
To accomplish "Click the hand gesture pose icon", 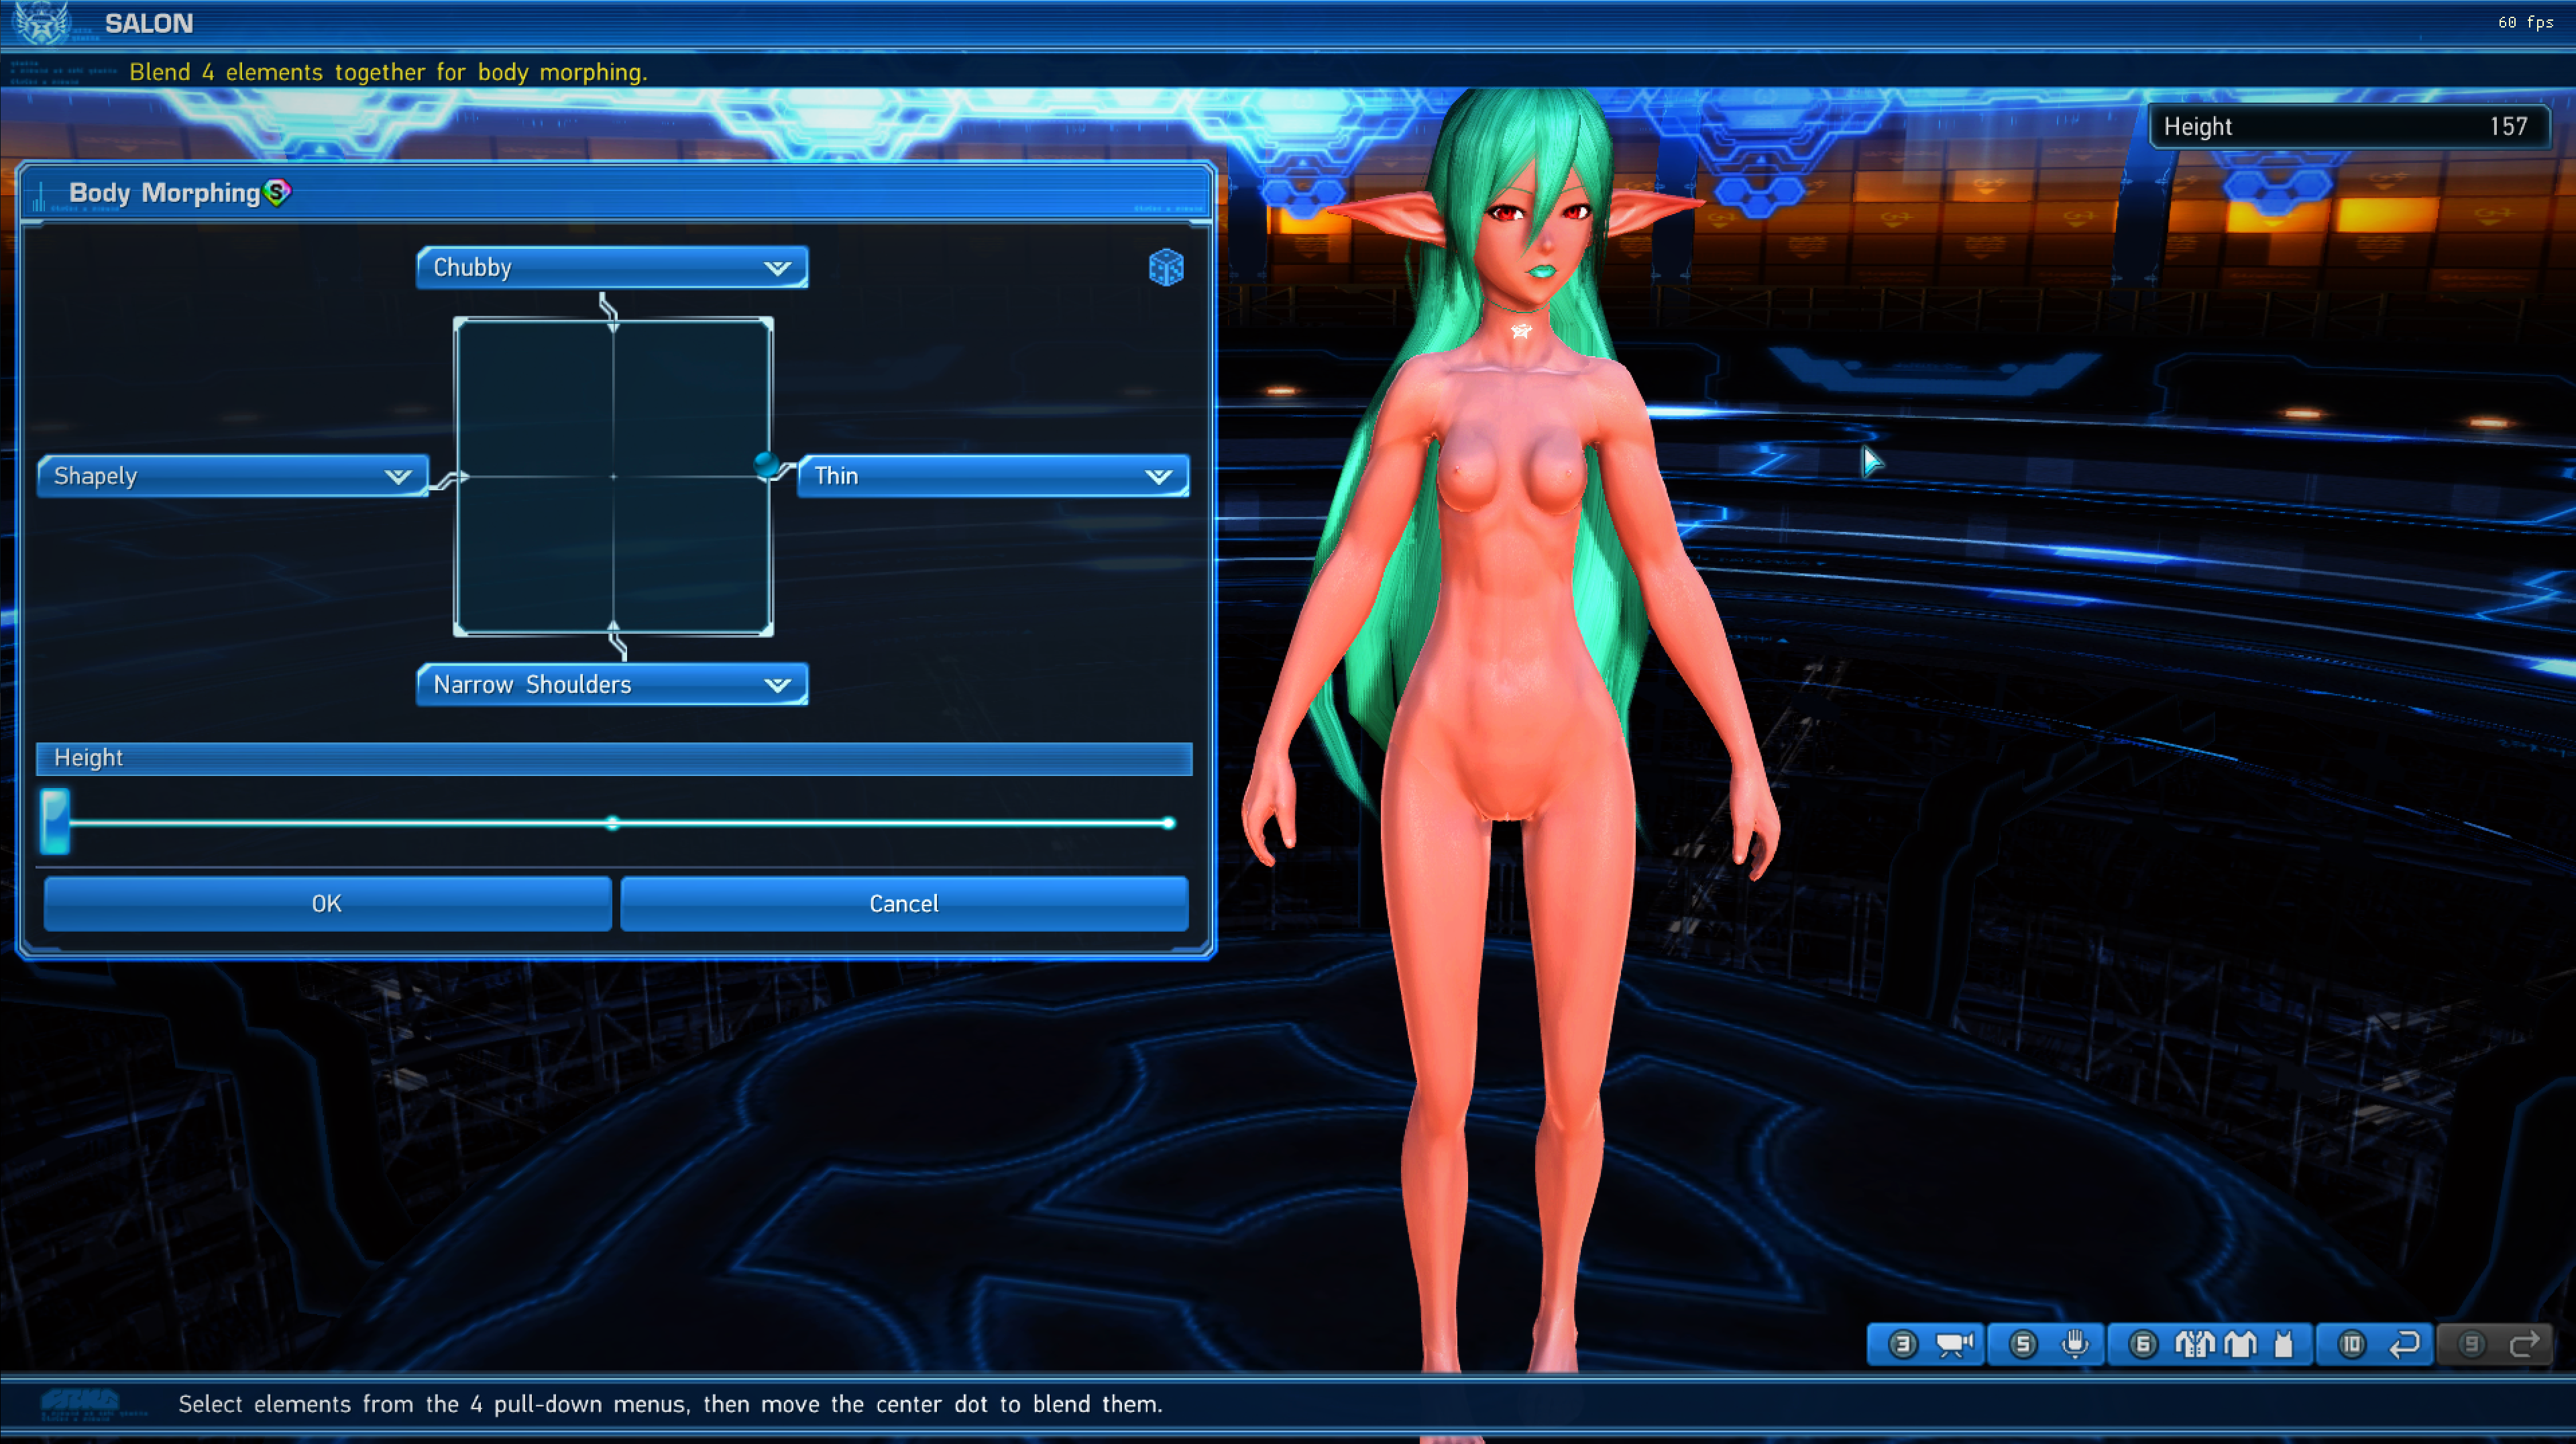I will [x=2075, y=1344].
